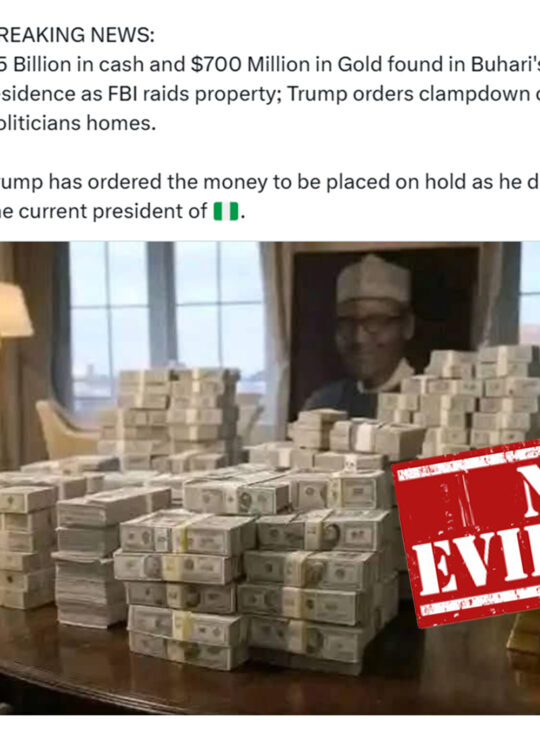Click the "Billion in cash" text
540x730 pixels.
[99, 65]
